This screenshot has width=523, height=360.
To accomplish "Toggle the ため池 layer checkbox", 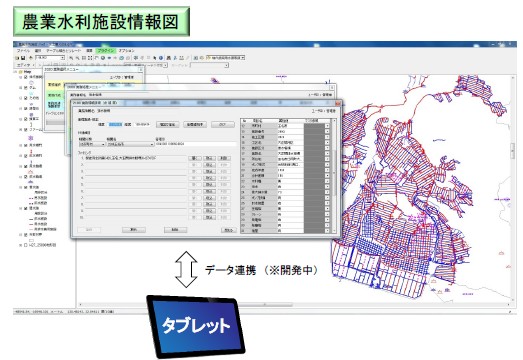I will (26, 98).
